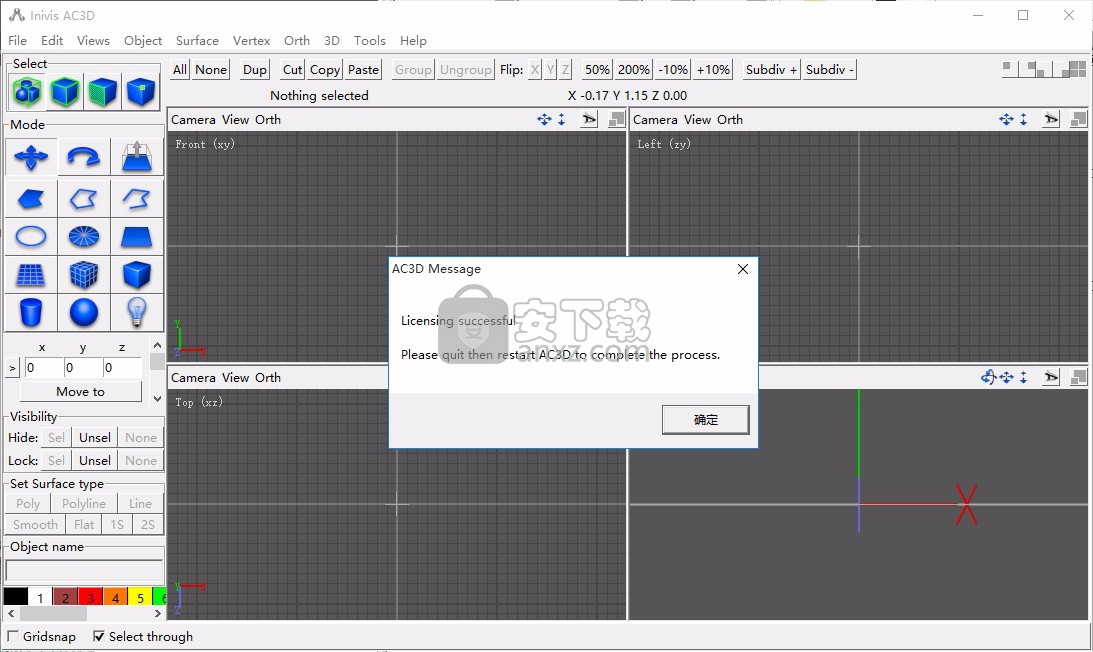1093x652 pixels.
Task: Select the Vertex select mode icon
Action: [140, 91]
